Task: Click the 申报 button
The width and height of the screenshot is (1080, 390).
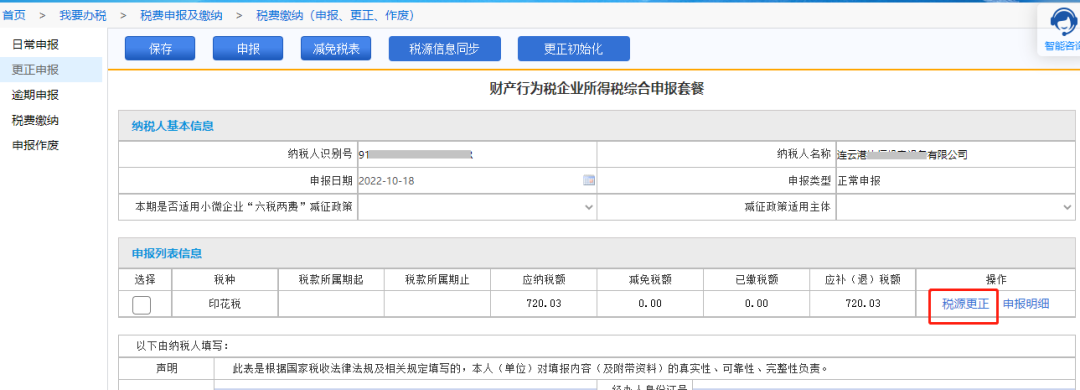Action: [248, 49]
